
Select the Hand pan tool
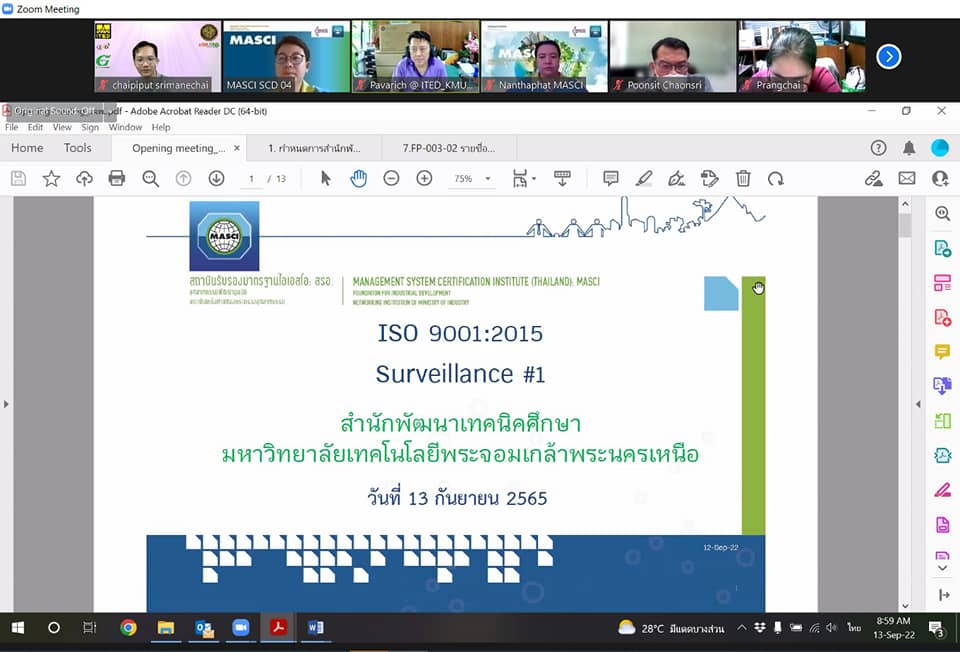[359, 179]
